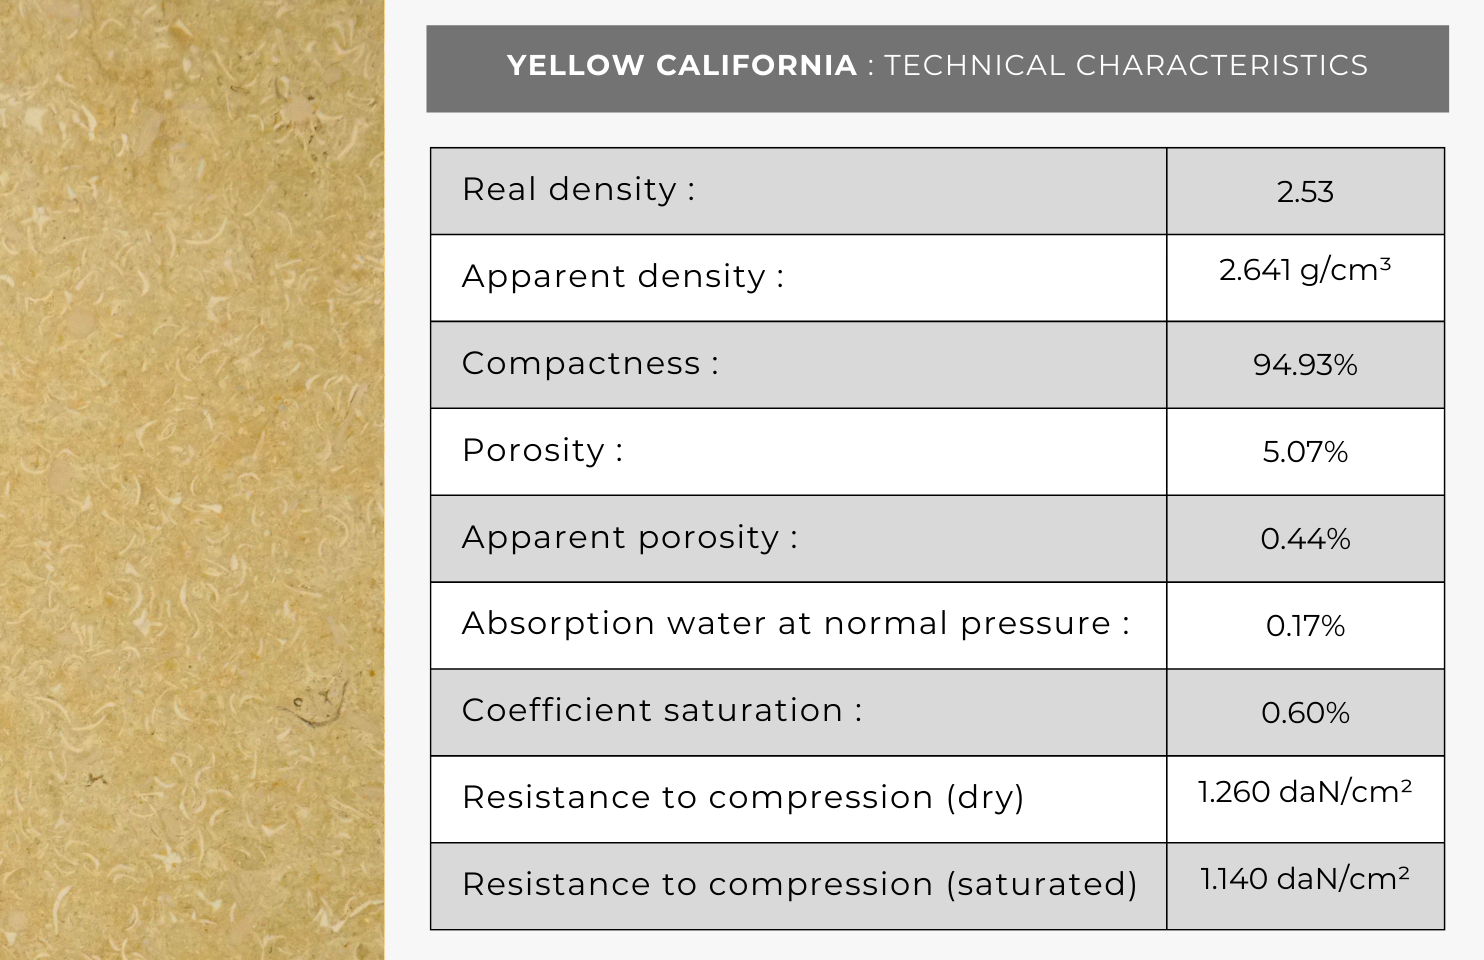Select the 5.07% porosity value
The width and height of the screenshot is (1484, 960).
pos(1305,452)
